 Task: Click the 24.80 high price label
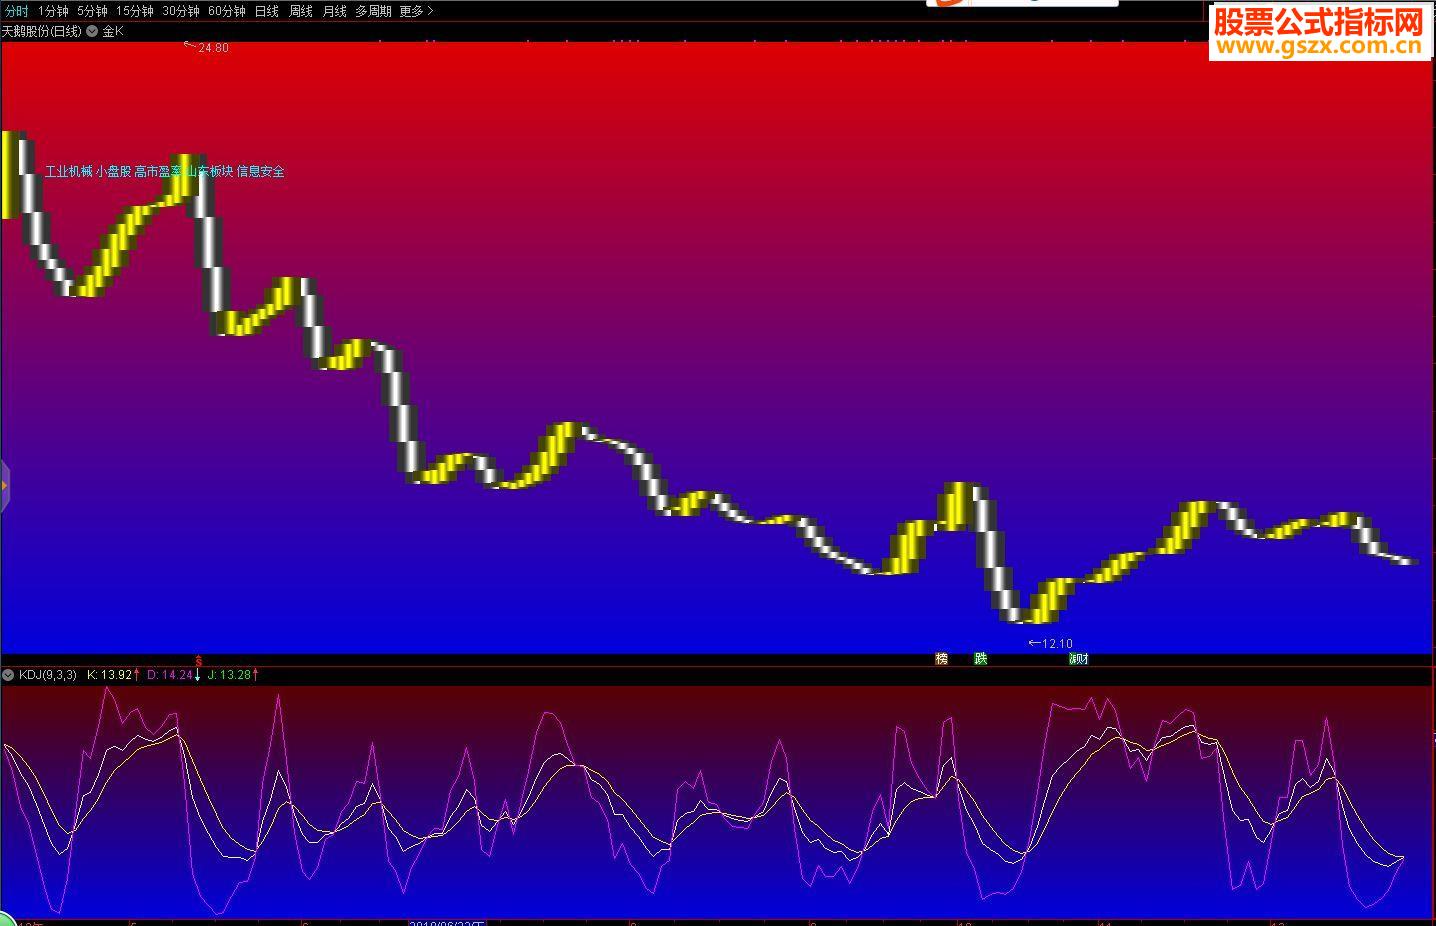[x=213, y=48]
